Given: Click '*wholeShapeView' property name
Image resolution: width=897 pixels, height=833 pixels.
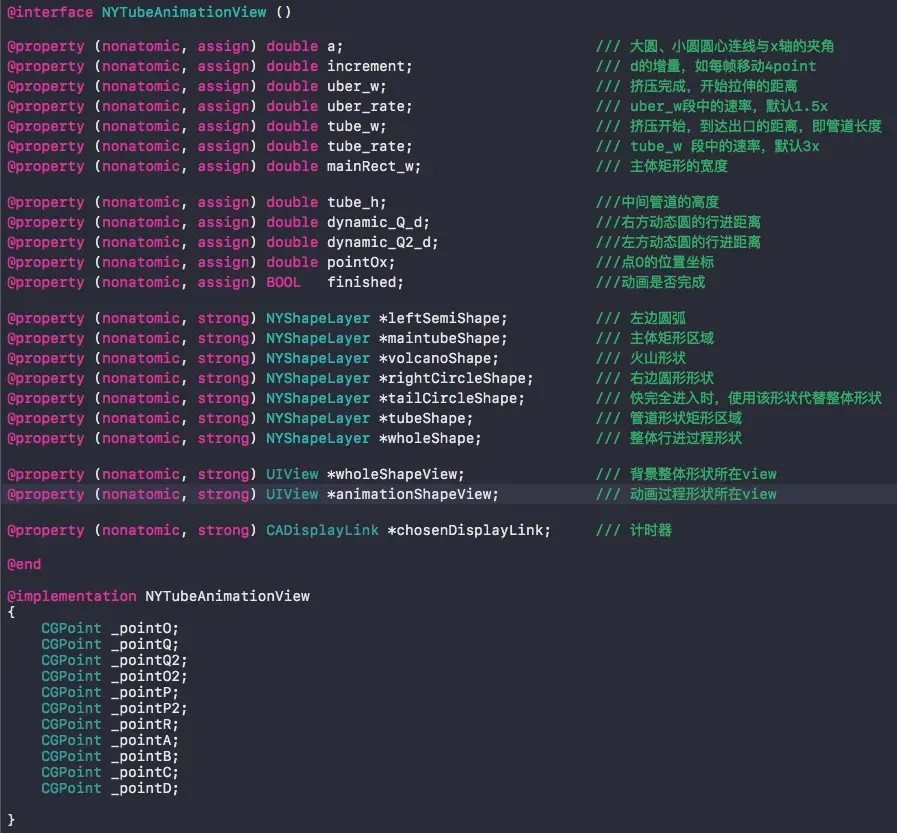Looking at the screenshot, I should 391,475.
